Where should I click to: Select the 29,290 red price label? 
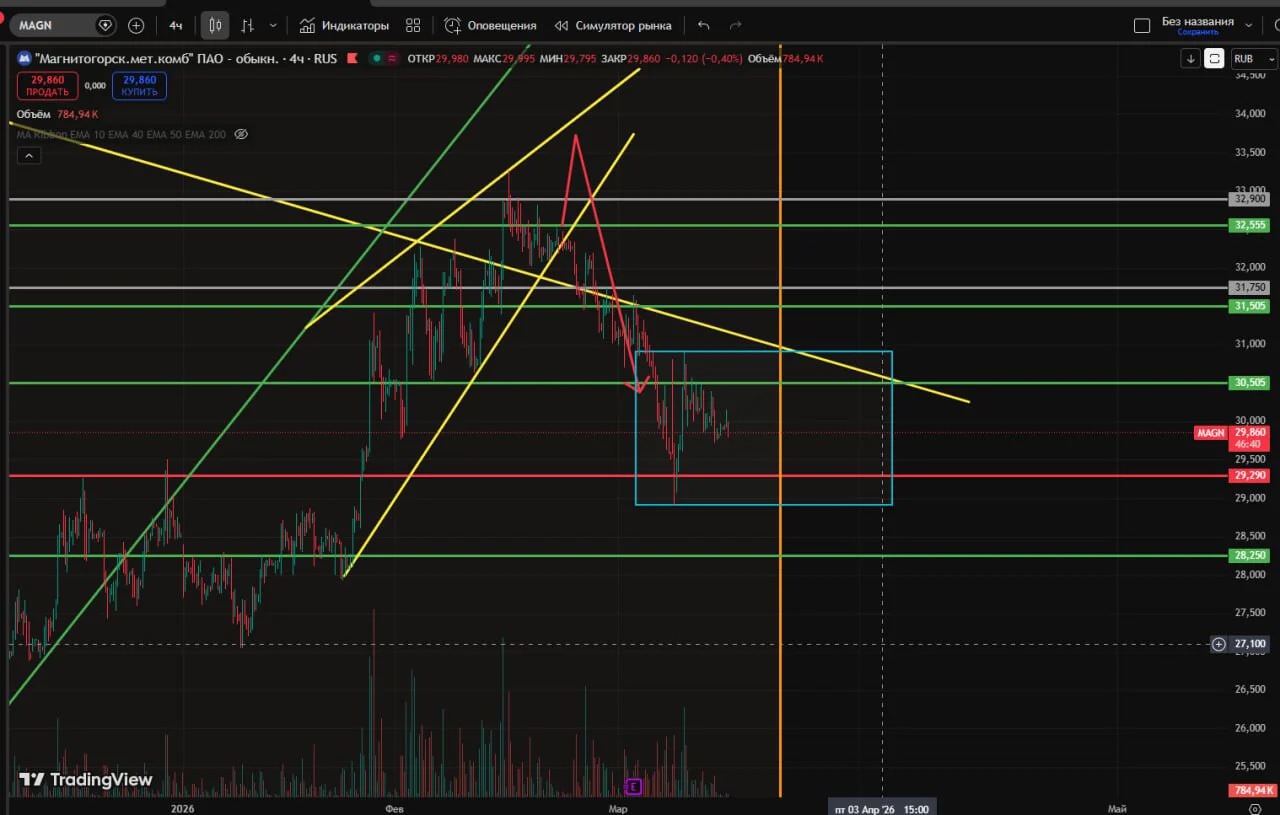point(1250,475)
